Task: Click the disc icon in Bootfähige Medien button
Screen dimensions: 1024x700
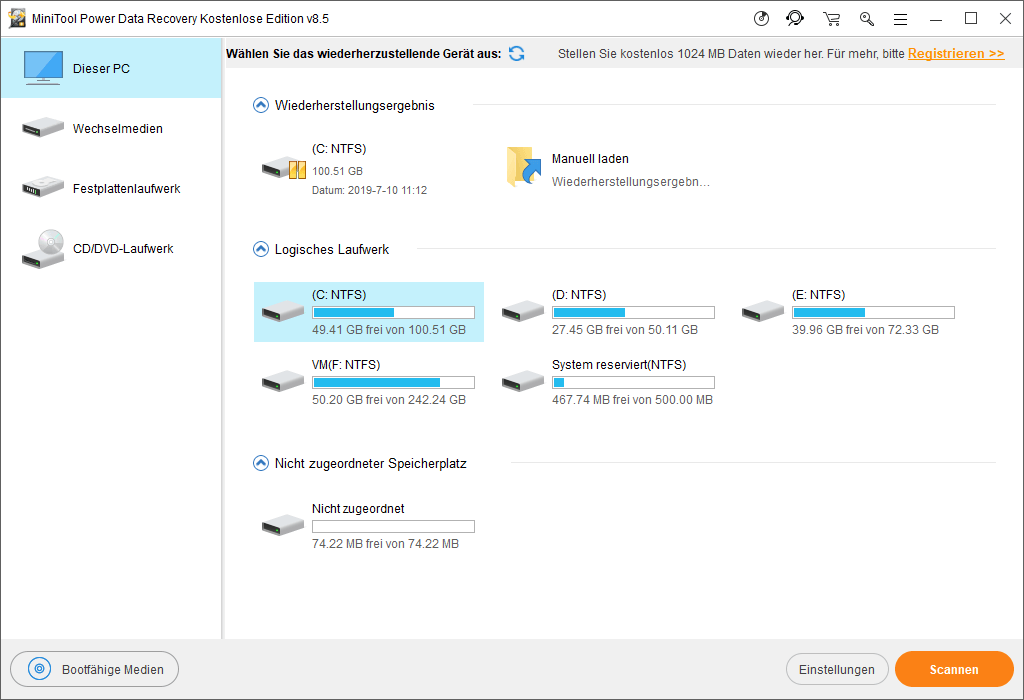Action: 39,669
